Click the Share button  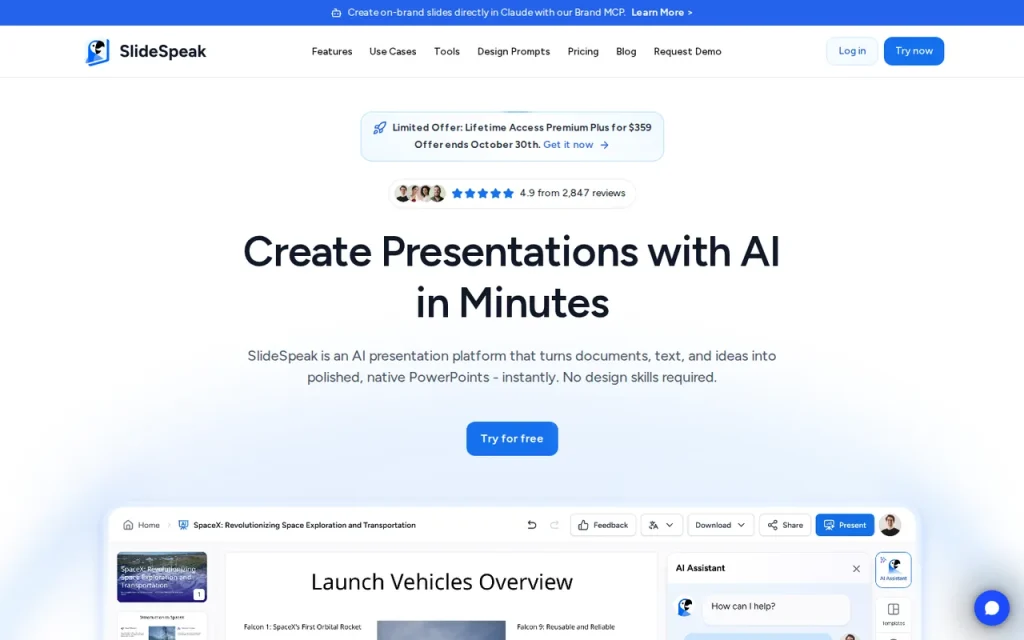click(785, 525)
